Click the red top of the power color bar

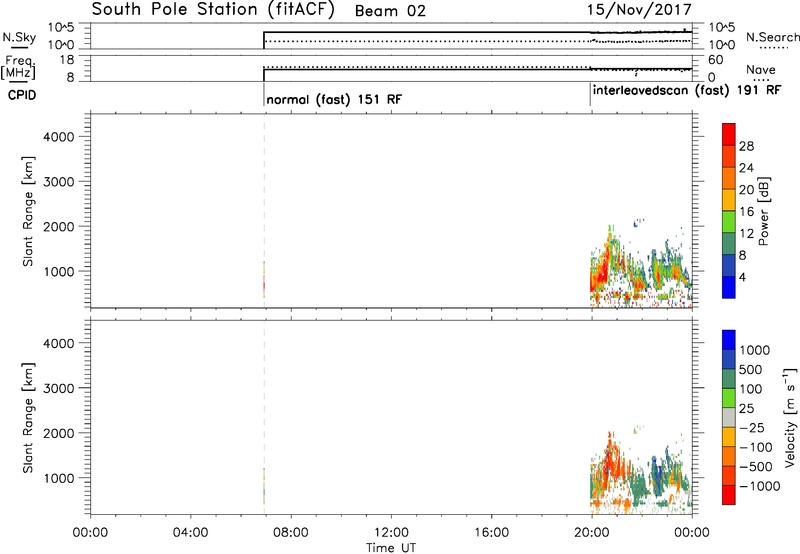(729, 134)
